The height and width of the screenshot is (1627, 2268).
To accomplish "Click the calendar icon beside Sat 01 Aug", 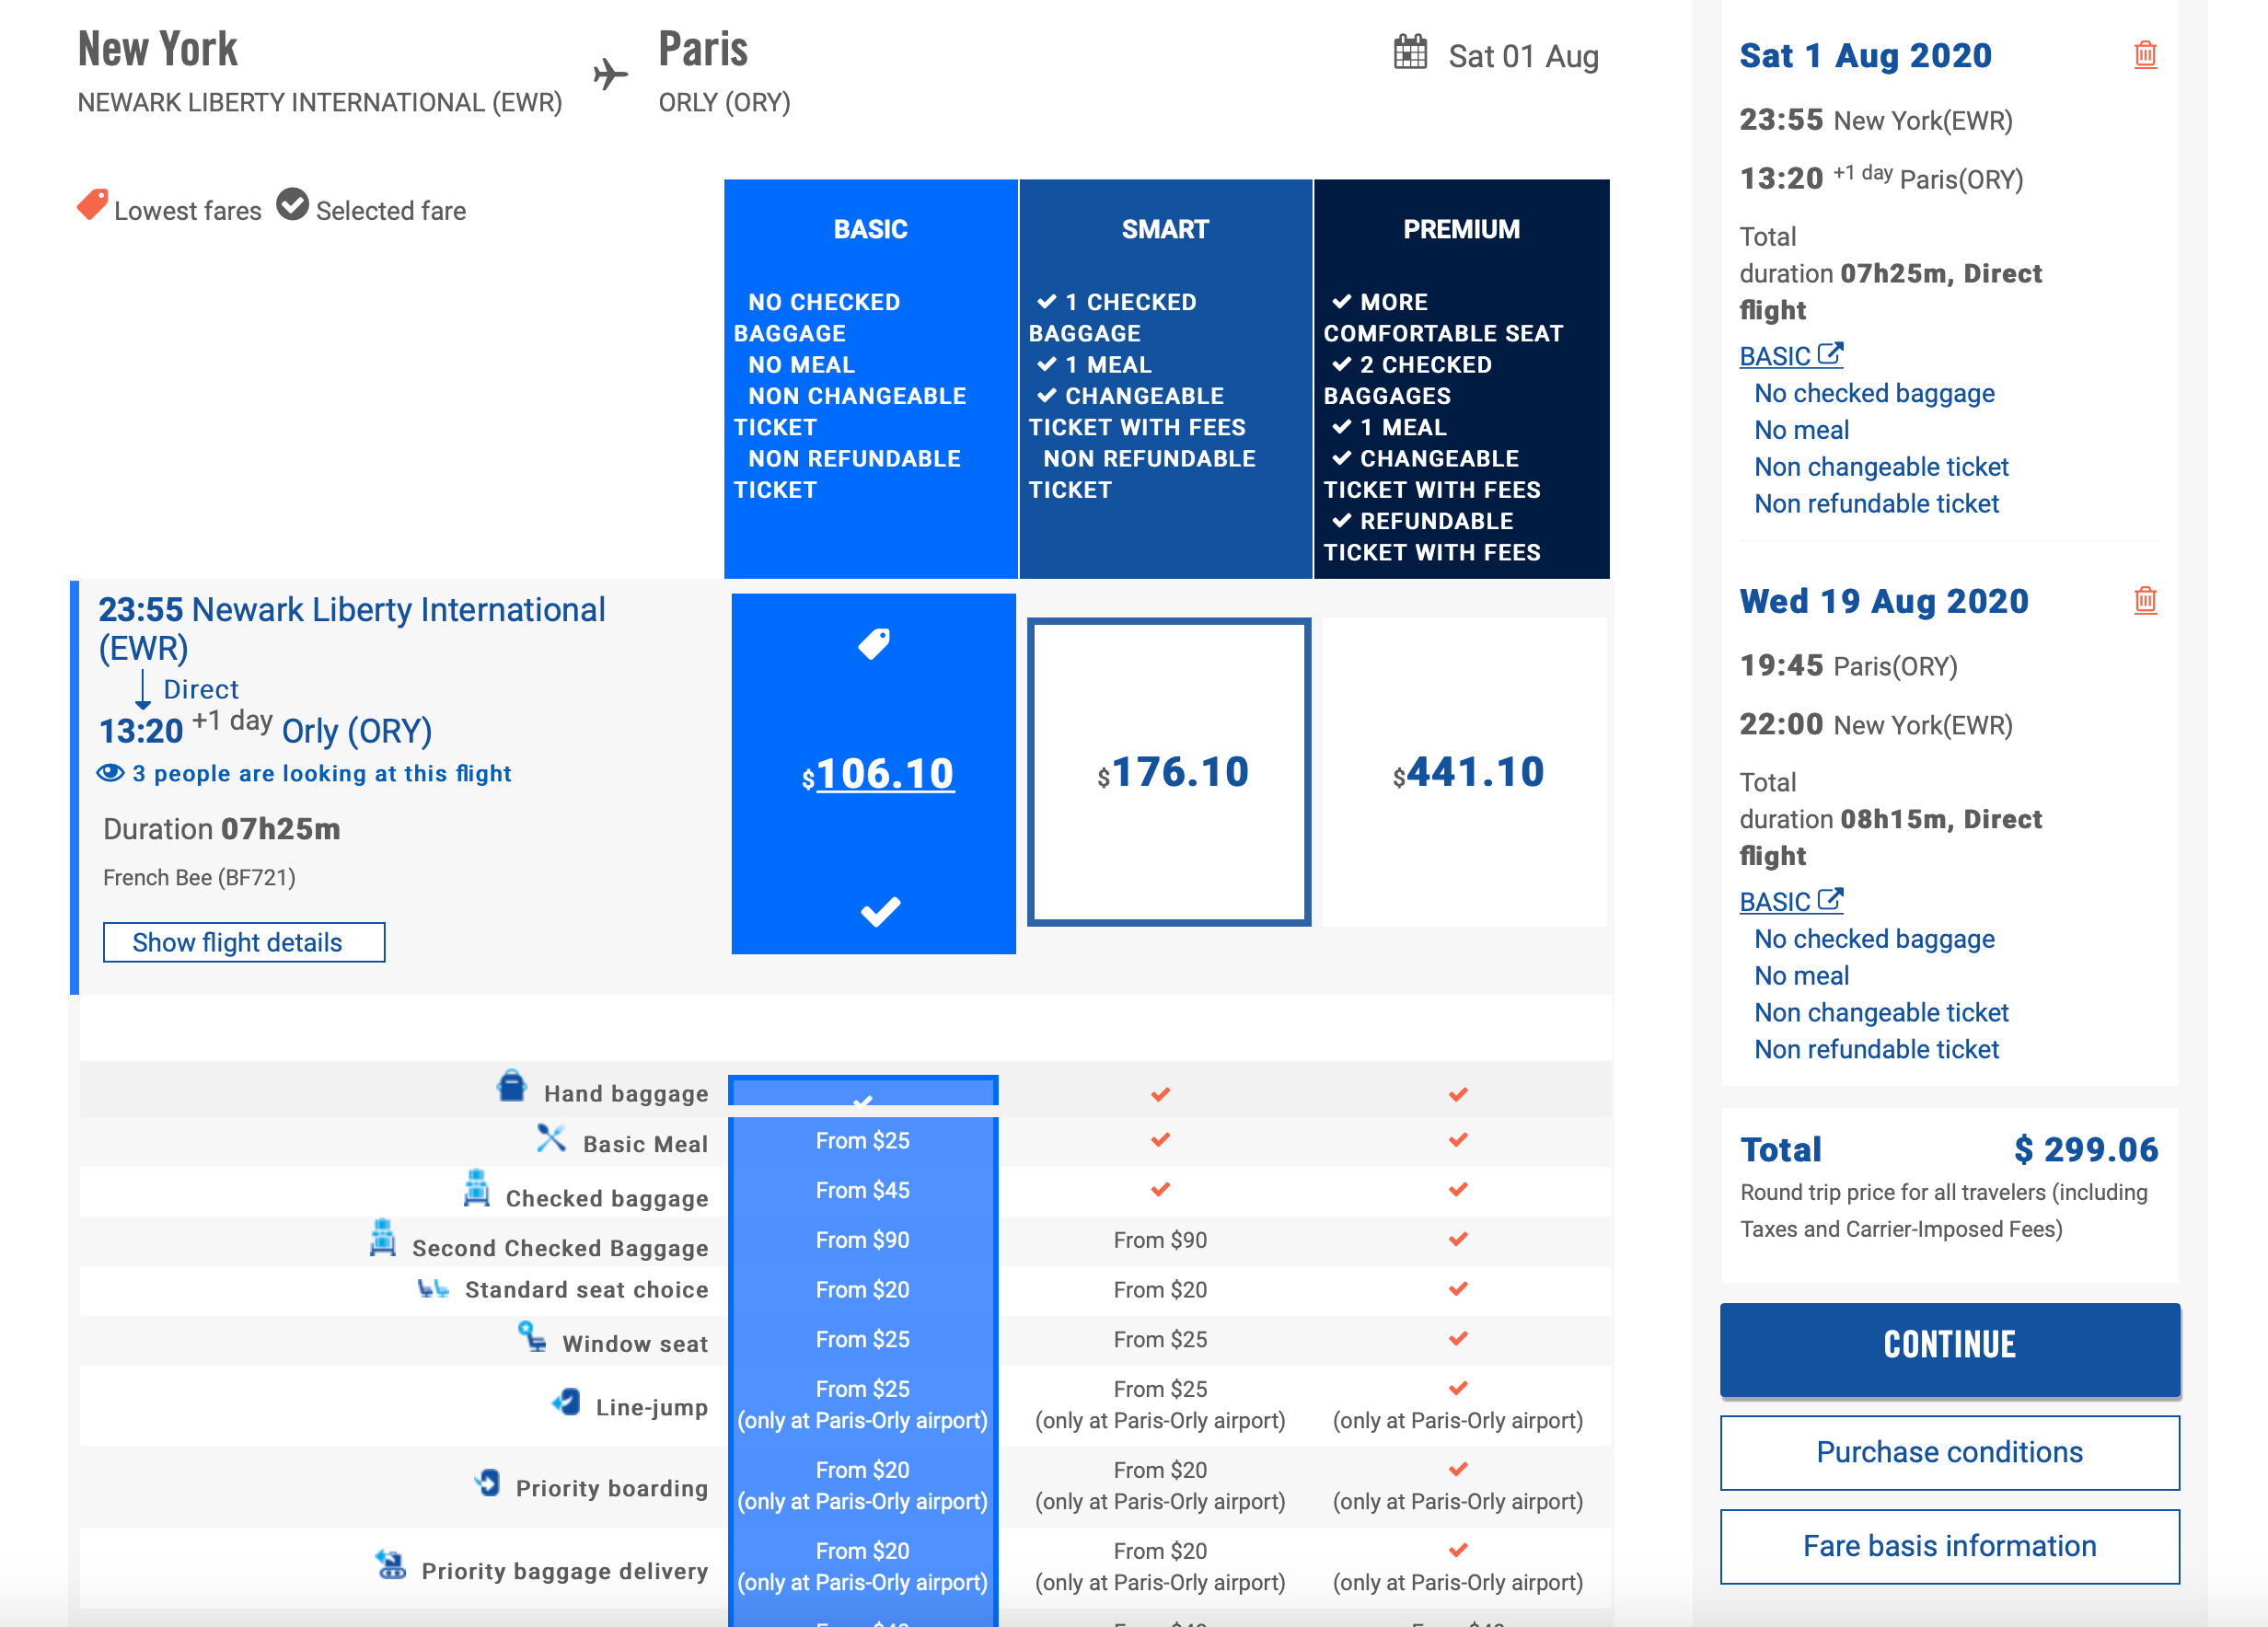I will click(1410, 52).
